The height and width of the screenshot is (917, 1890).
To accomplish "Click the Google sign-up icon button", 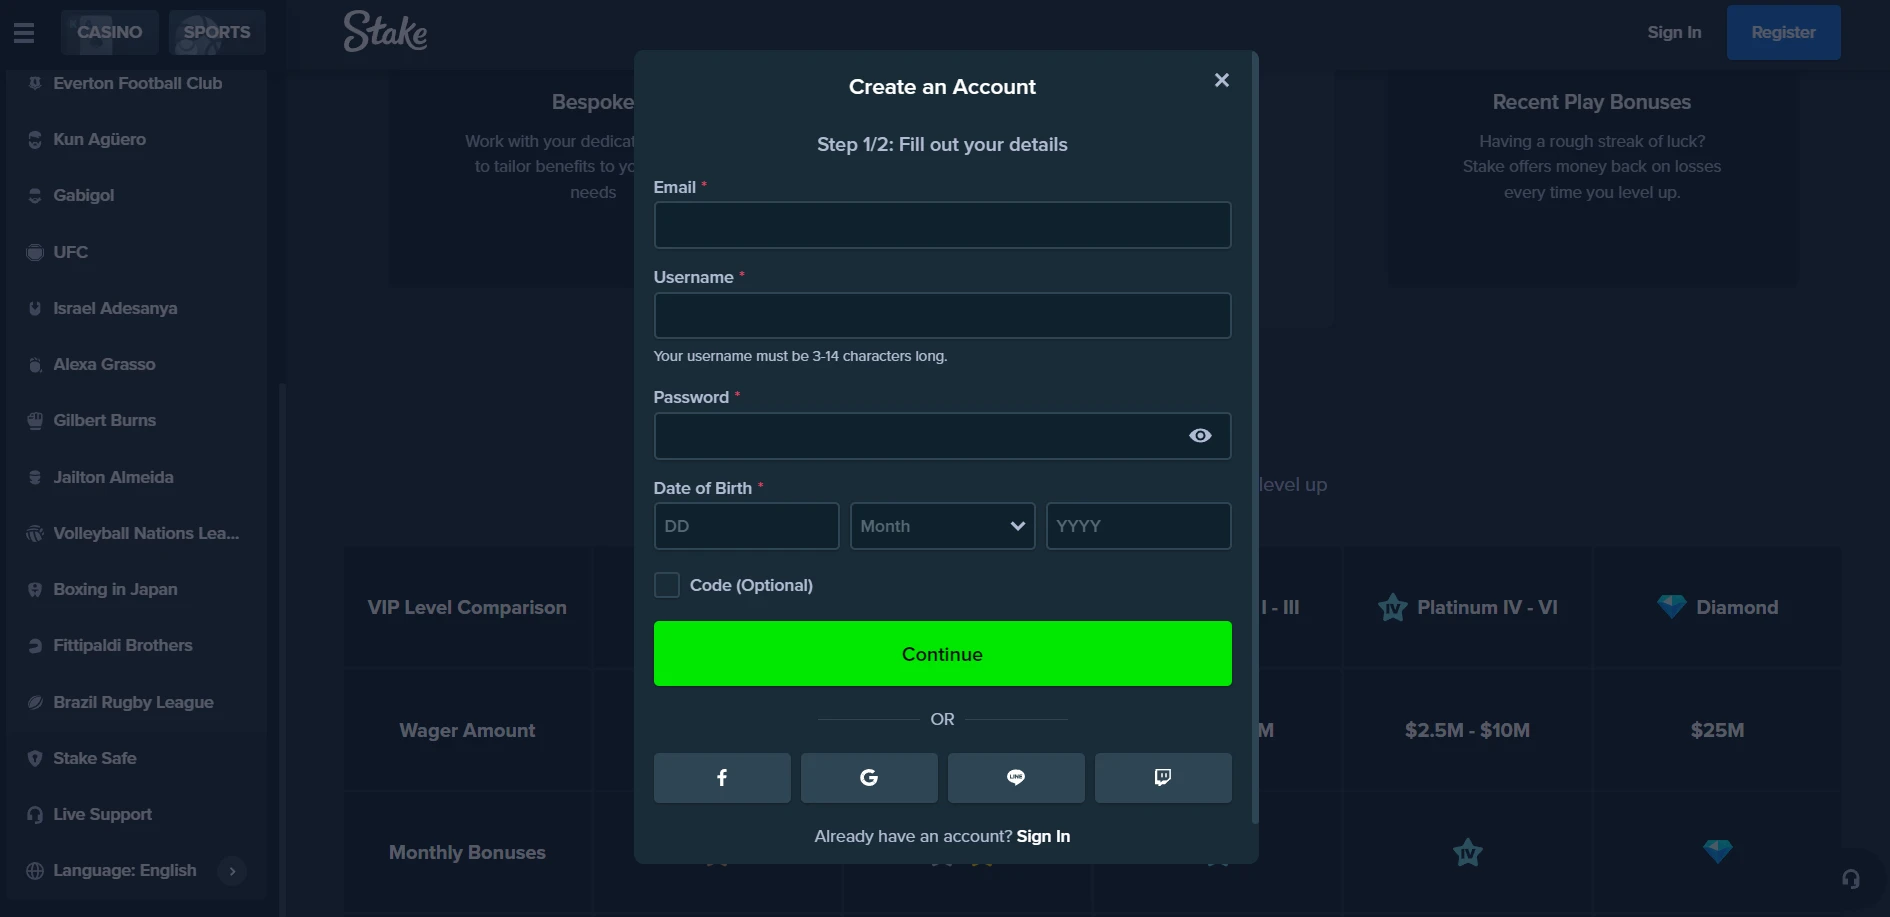I will coord(869,778).
